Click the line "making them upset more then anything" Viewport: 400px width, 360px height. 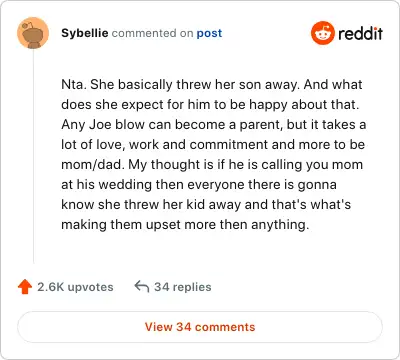[185, 225]
